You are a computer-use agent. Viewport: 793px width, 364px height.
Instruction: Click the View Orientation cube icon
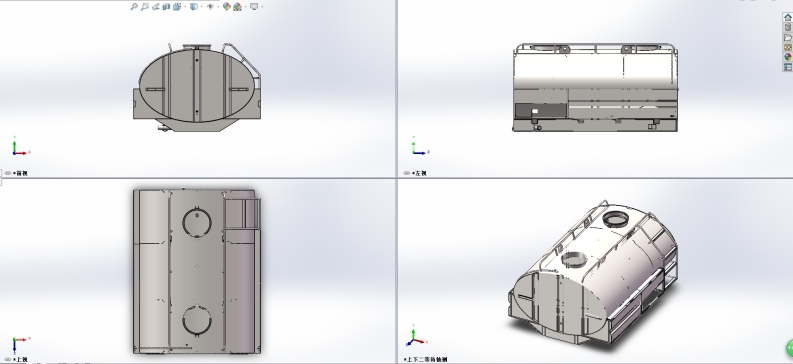point(177,7)
